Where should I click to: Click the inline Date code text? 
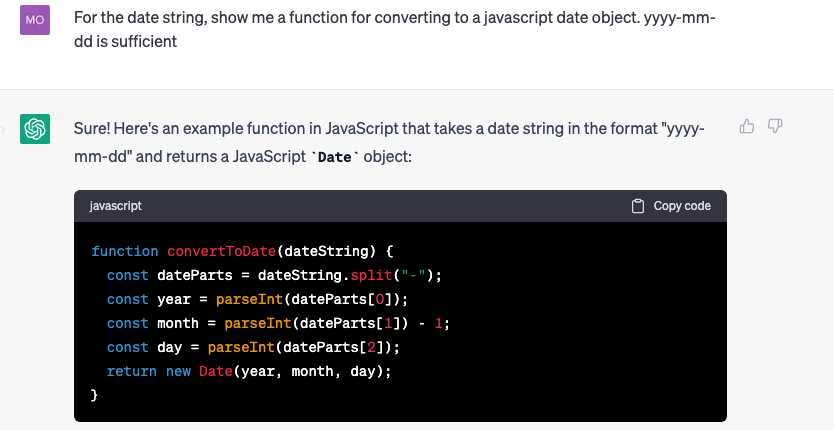tap(335, 157)
